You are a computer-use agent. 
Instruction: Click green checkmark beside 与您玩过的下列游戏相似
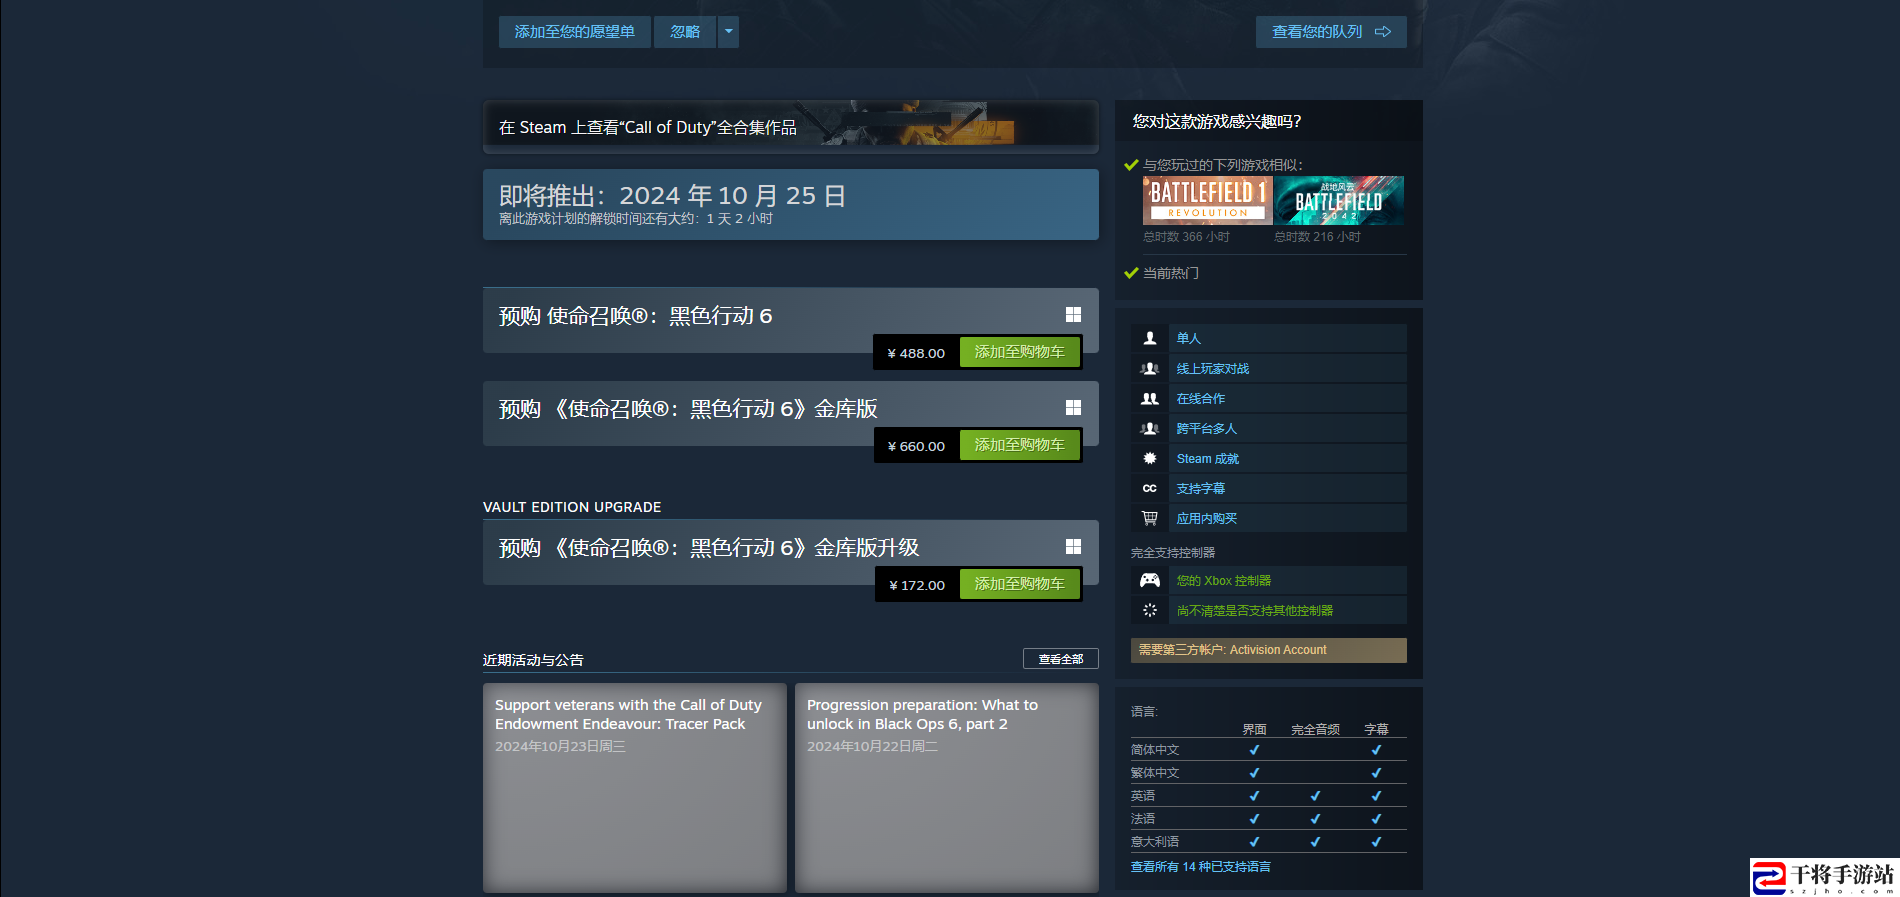pyautogui.click(x=1131, y=165)
